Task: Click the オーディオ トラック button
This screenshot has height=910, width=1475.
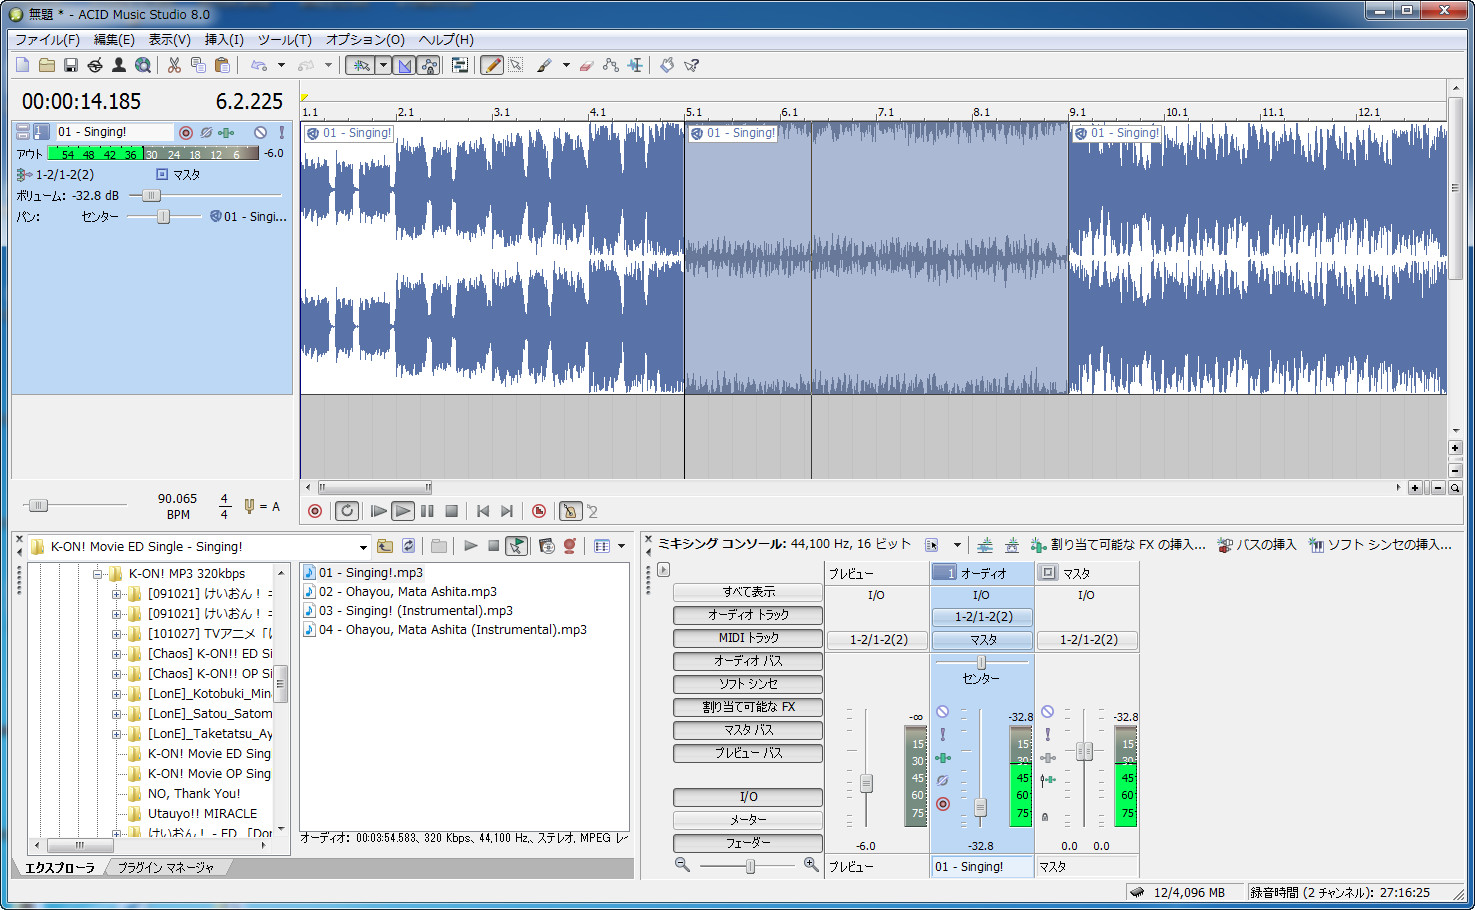Action: tap(748, 615)
